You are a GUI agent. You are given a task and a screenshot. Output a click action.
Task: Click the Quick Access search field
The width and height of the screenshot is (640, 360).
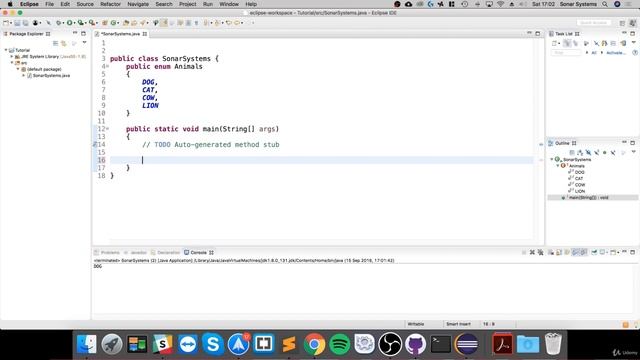594,23
